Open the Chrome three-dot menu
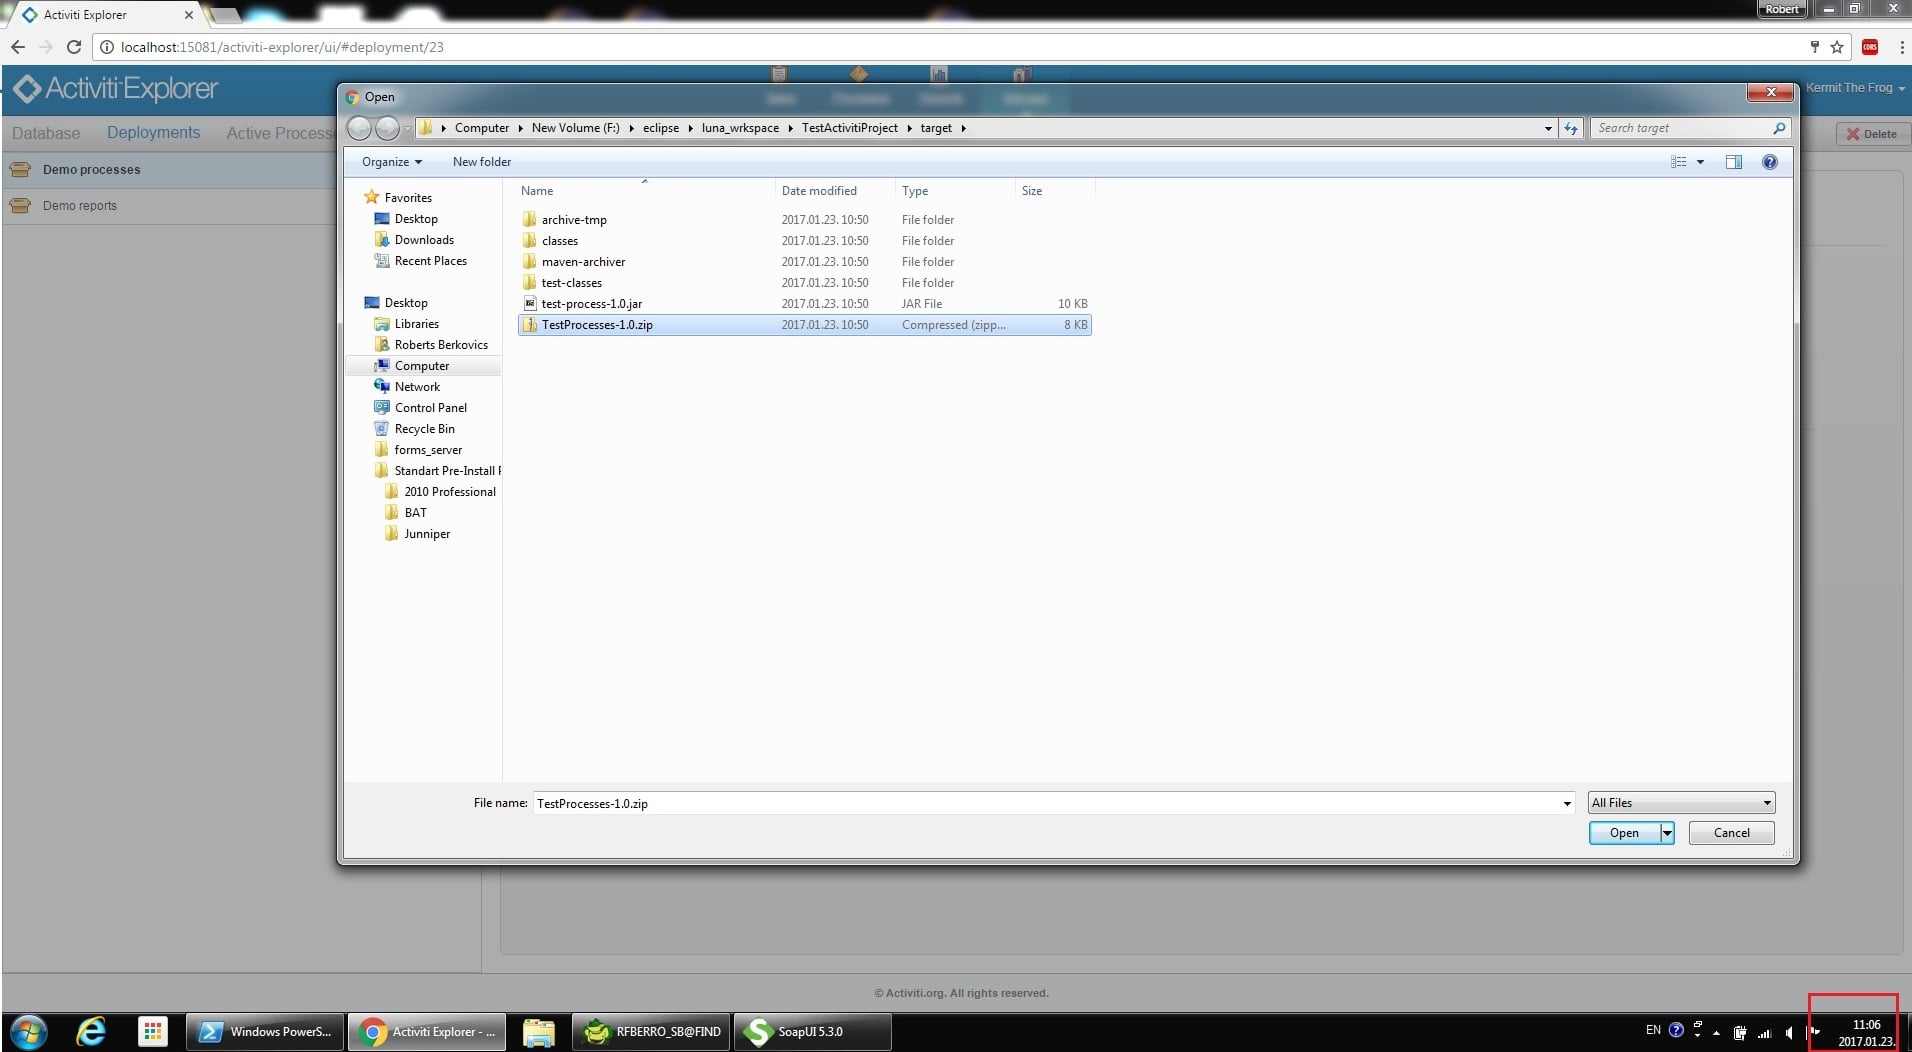Image resolution: width=1912 pixels, height=1052 pixels. [x=1901, y=47]
